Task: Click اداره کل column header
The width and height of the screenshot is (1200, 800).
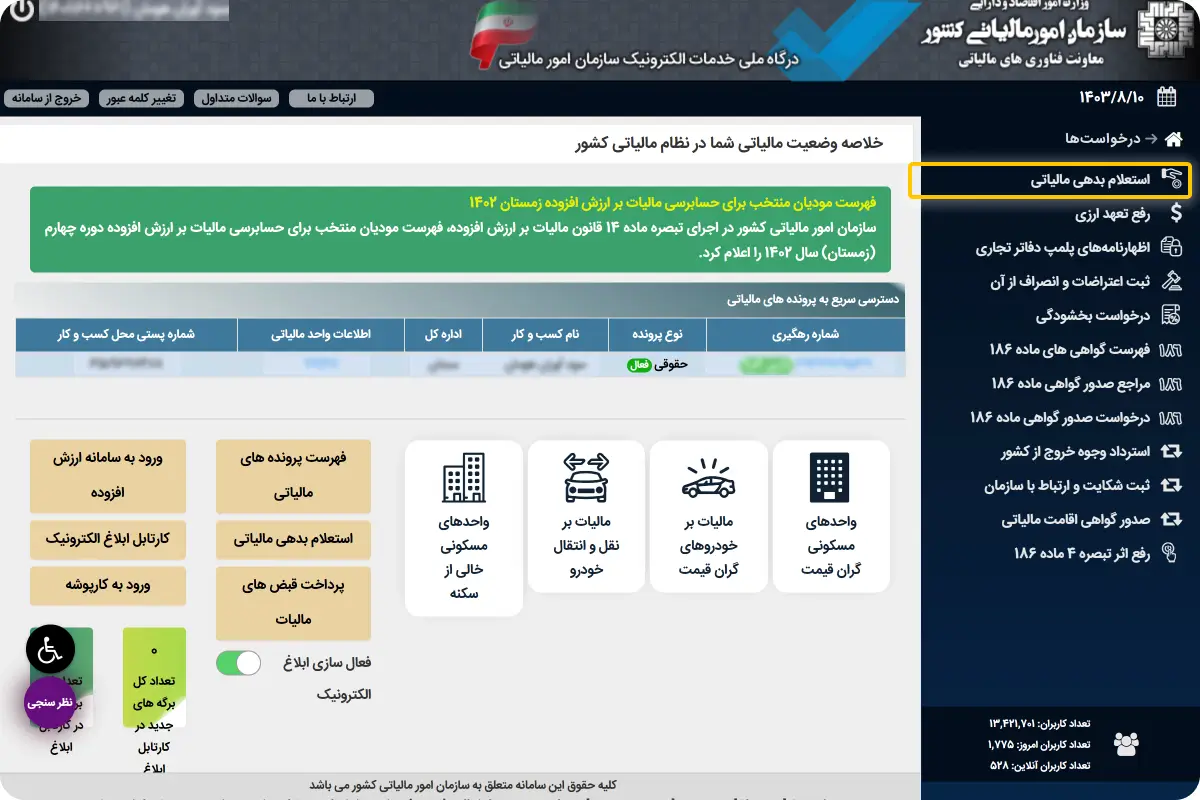Action: tap(443, 335)
